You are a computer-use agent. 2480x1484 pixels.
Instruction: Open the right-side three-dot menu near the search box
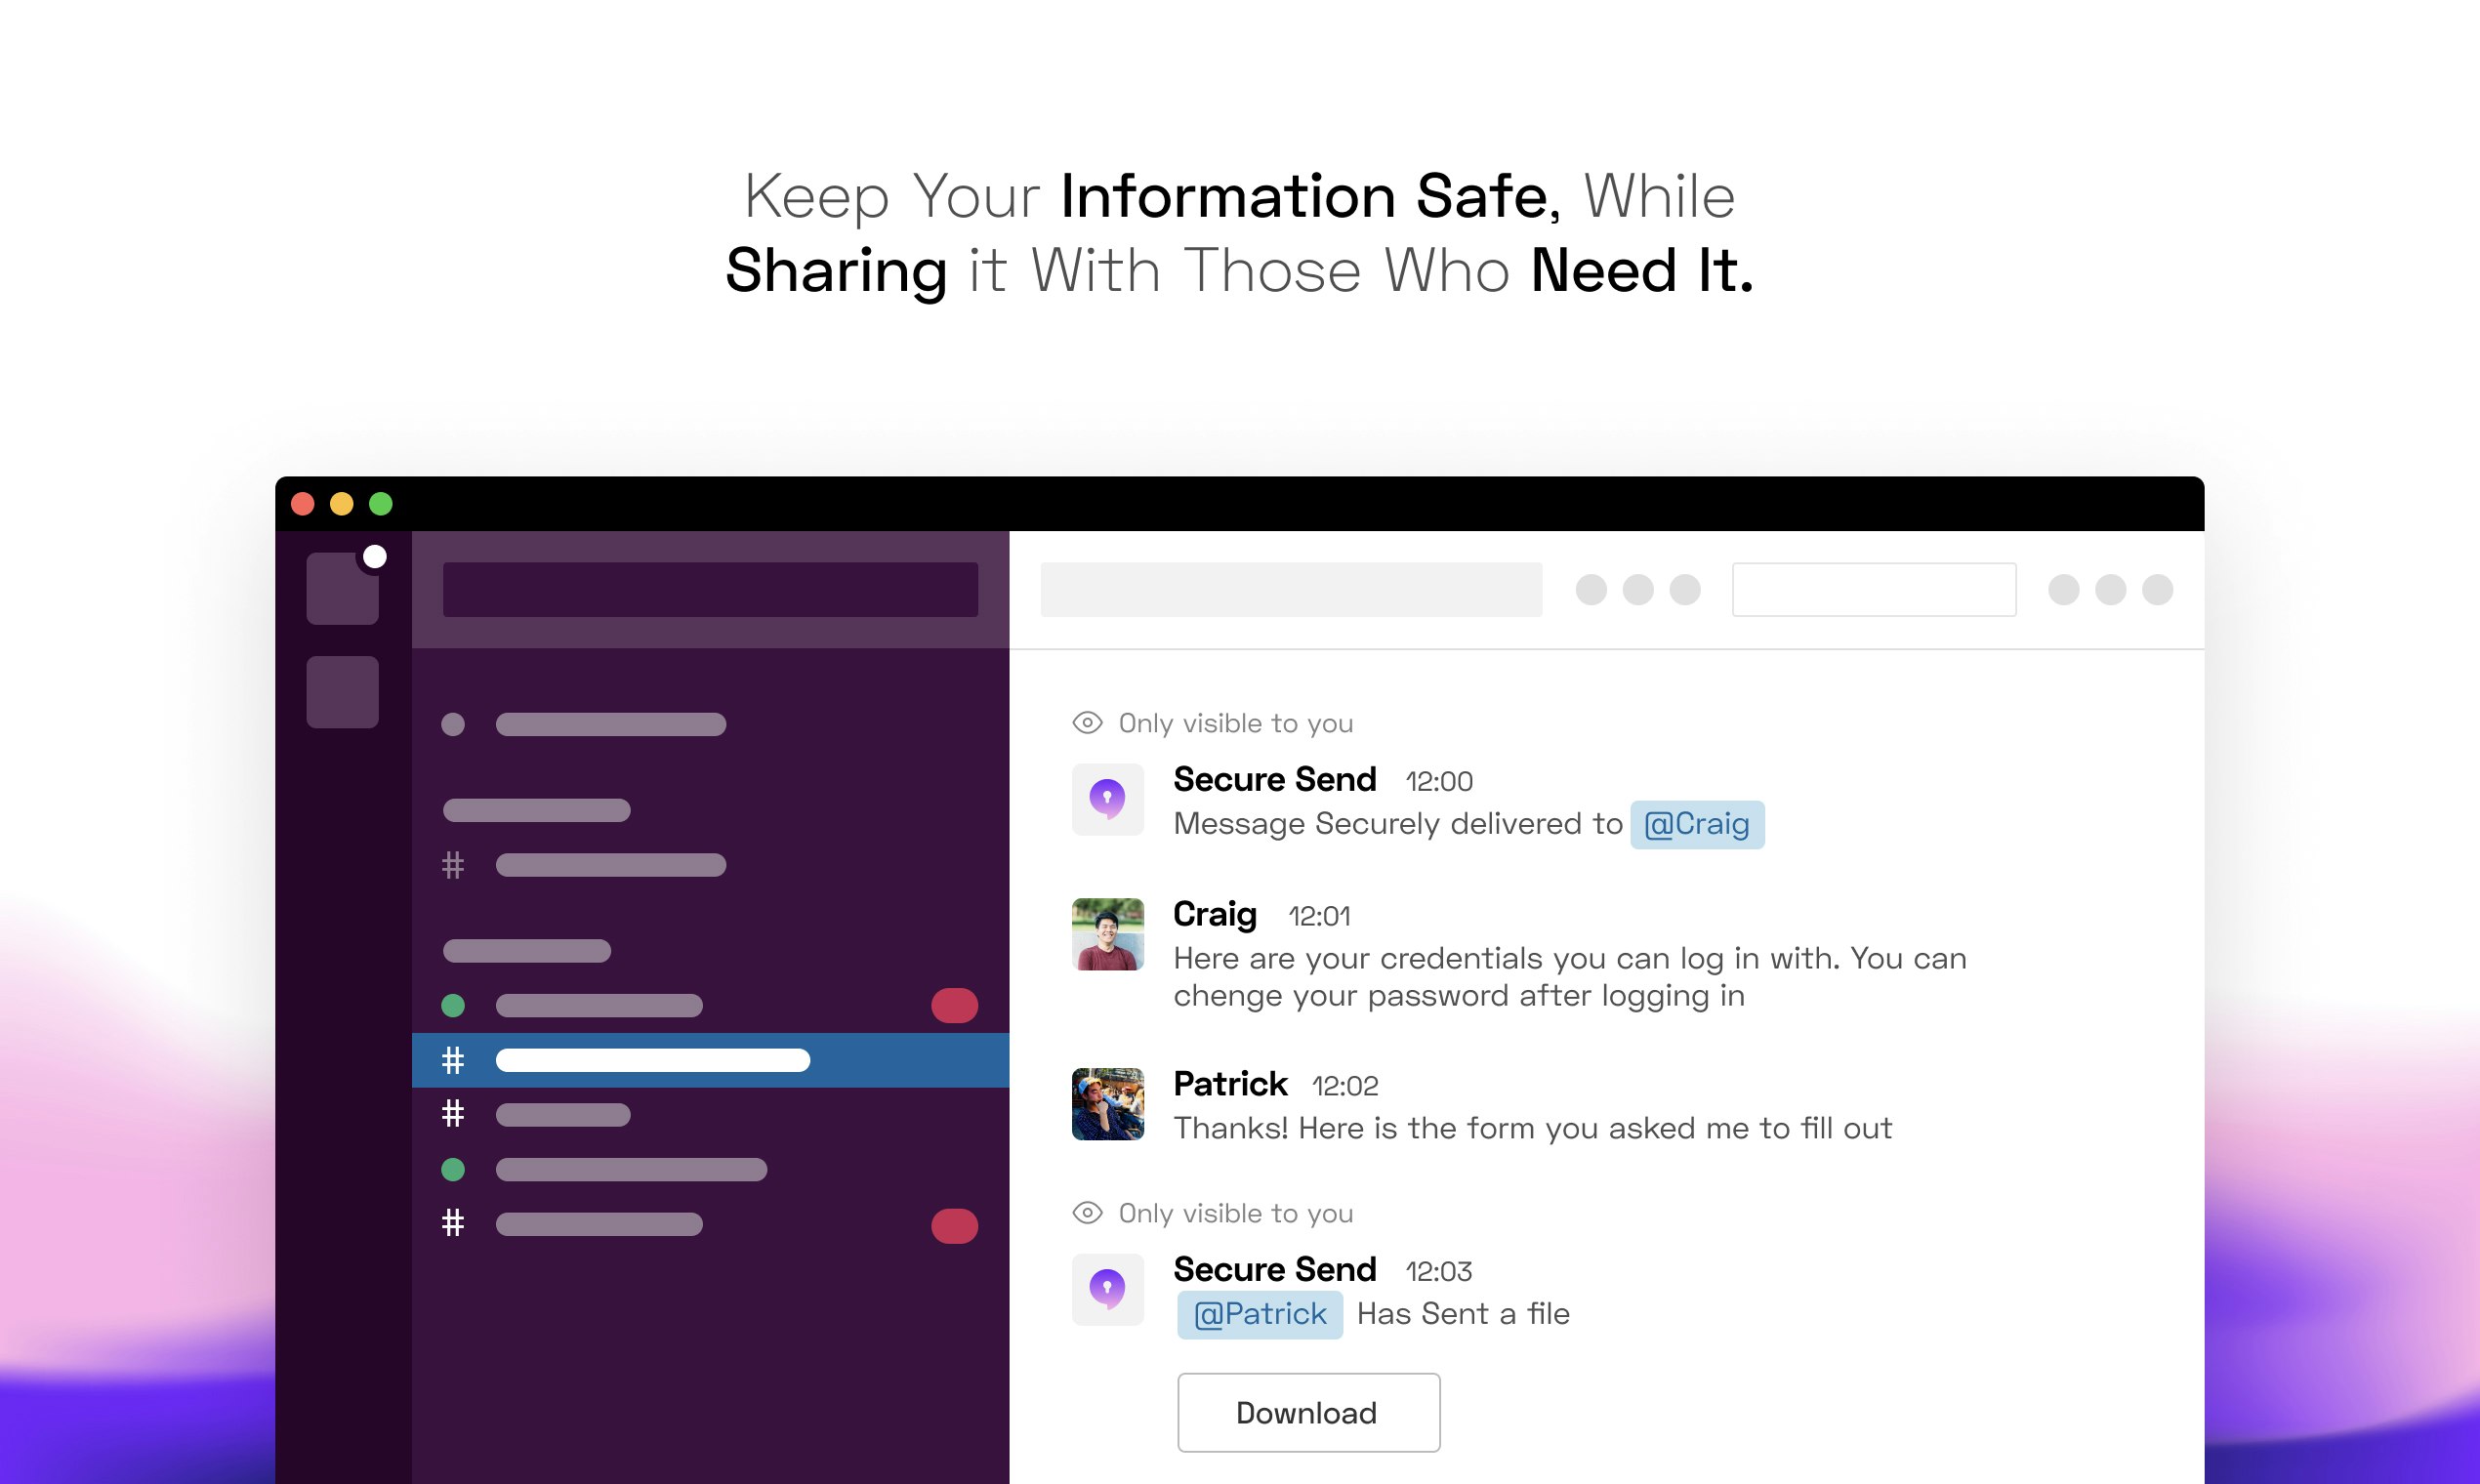pos(2108,590)
